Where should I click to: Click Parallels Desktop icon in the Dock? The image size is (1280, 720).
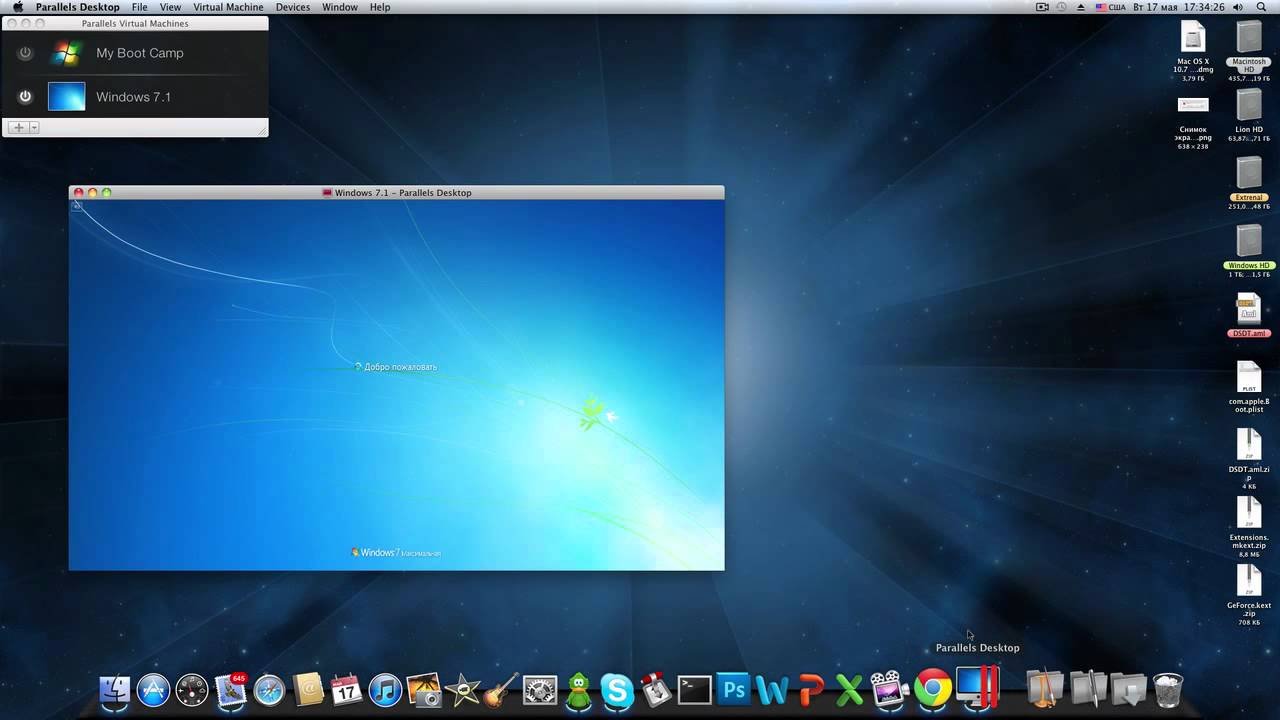[x=978, y=689]
